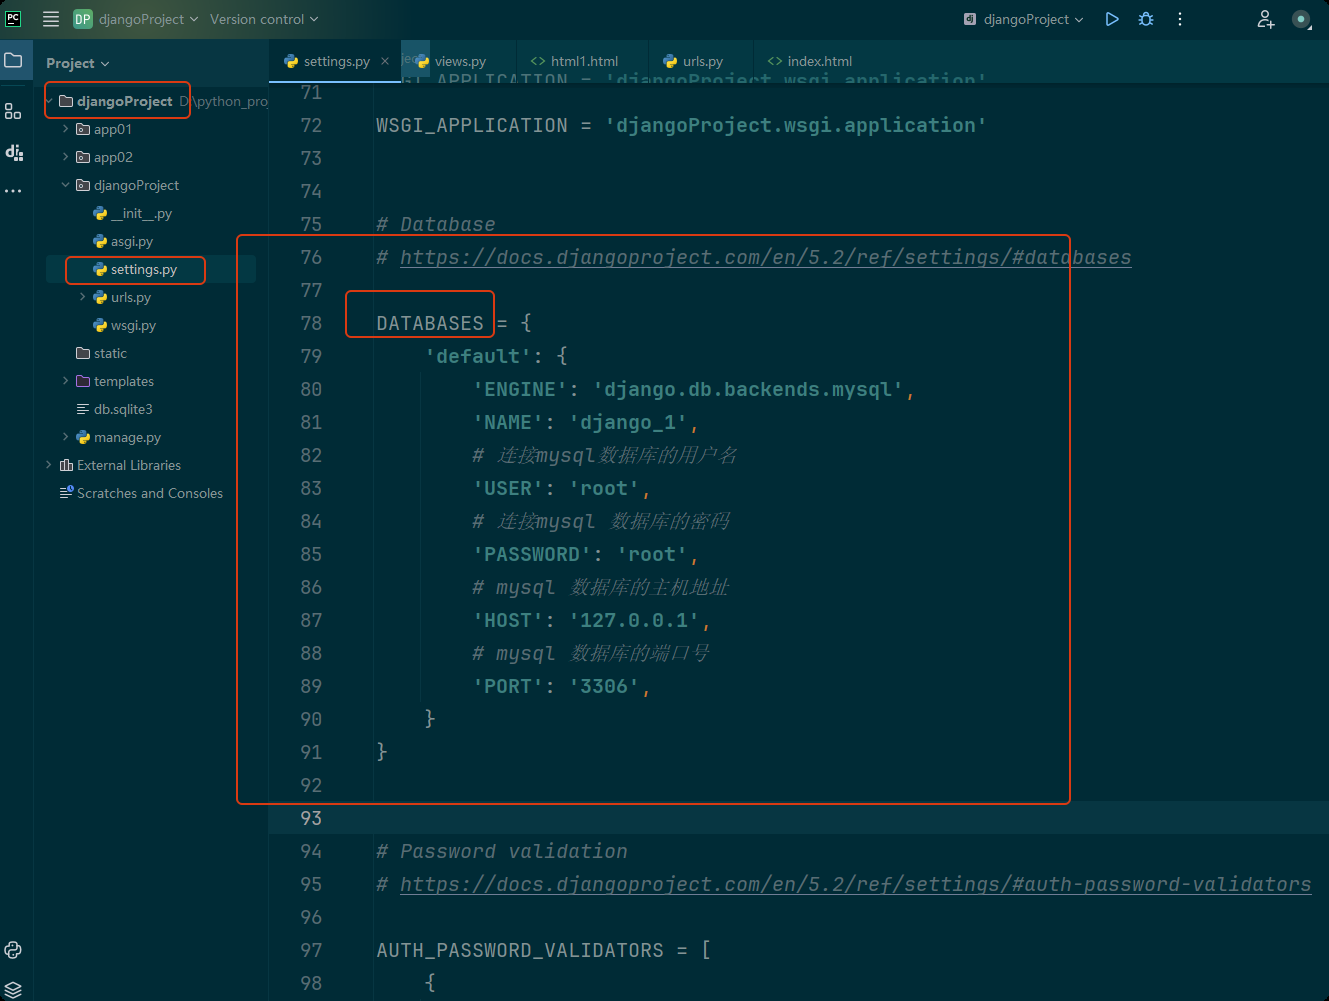
Task: Expand the External Libraries arrow
Action: (49, 465)
